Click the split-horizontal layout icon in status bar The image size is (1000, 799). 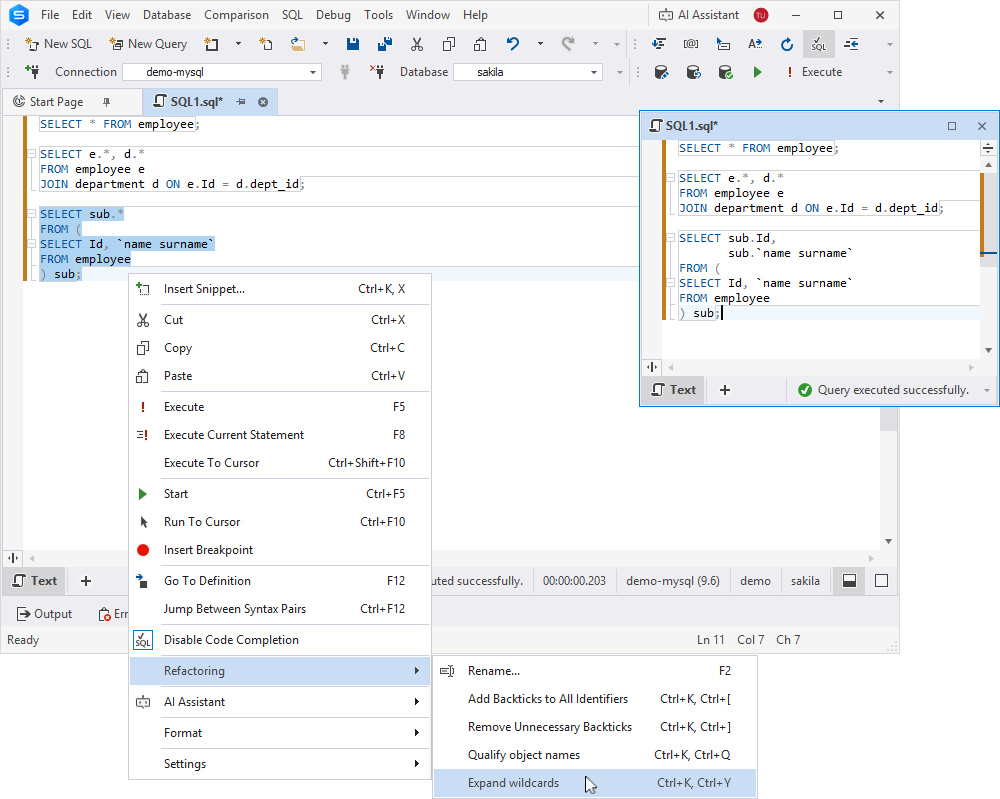849,581
